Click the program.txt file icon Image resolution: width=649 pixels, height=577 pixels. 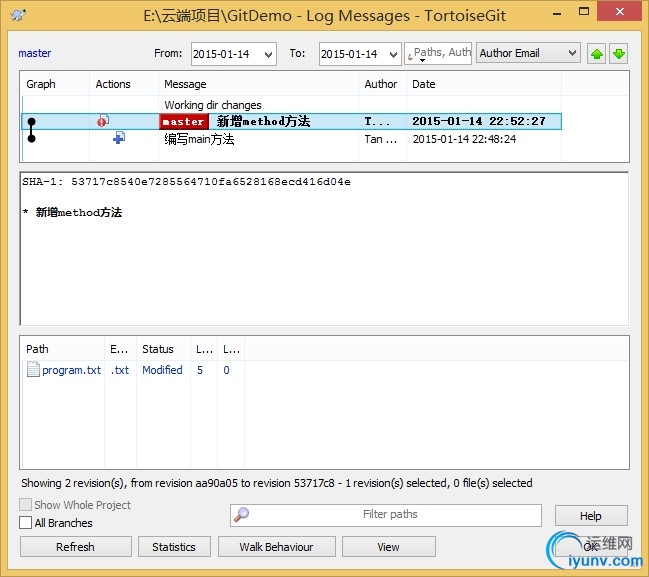(x=33, y=370)
